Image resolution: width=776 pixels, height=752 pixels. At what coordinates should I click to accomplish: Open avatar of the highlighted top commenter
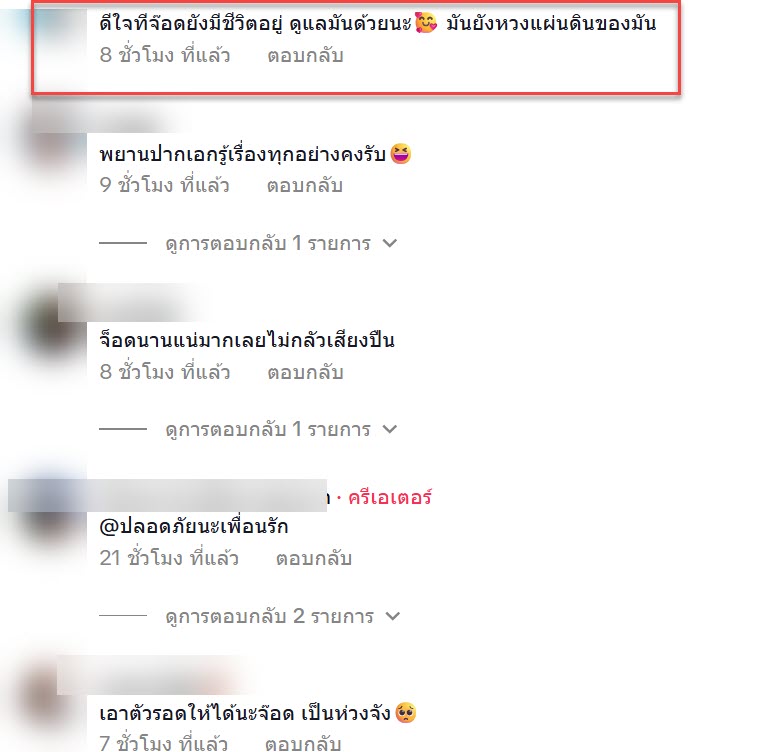[54, 30]
